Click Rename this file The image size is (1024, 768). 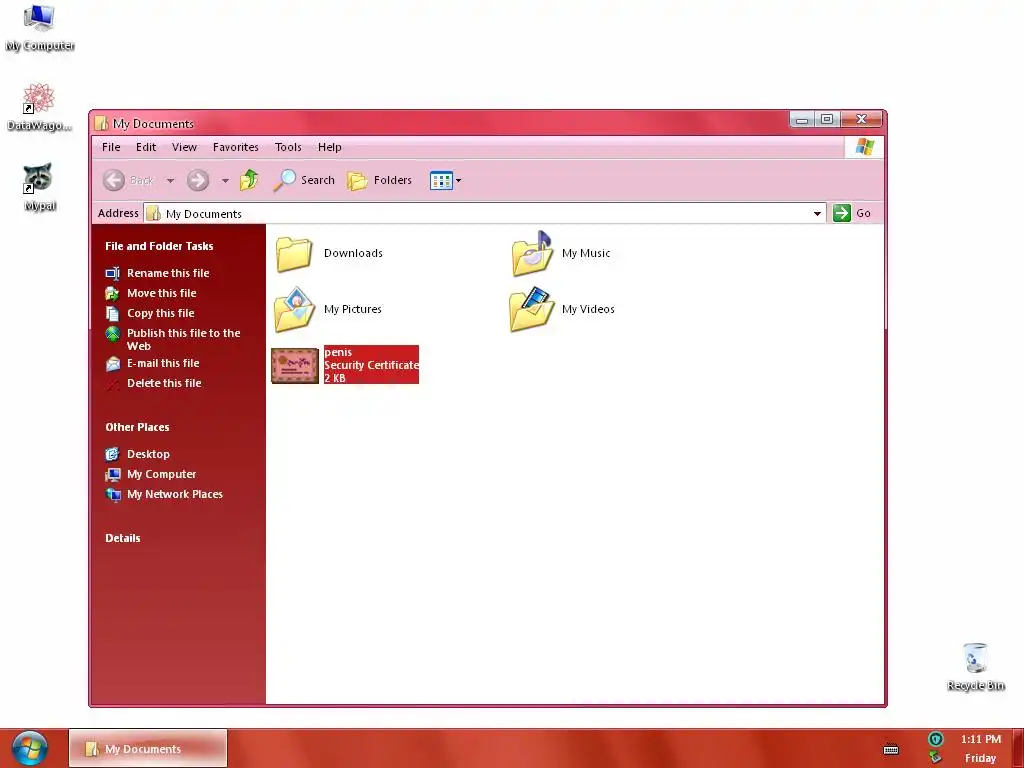point(168,273)
